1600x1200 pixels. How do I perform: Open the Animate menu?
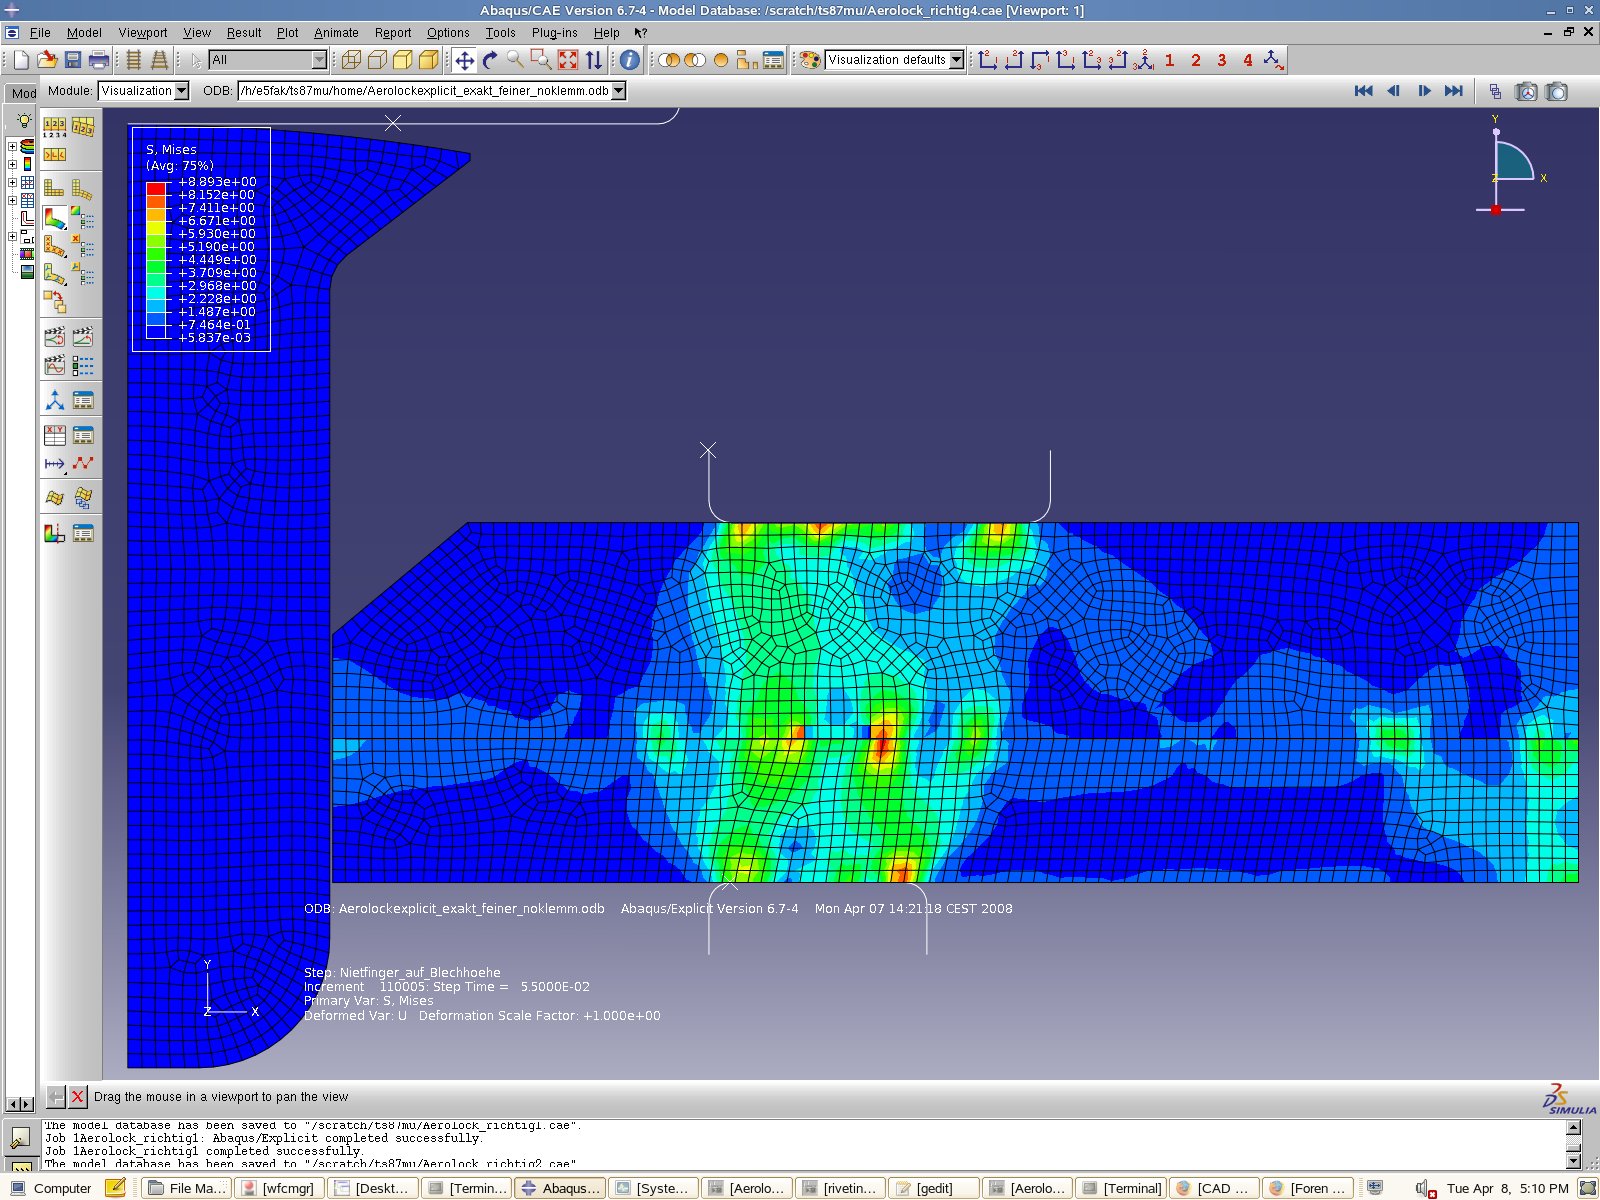[x=336, y=33]
